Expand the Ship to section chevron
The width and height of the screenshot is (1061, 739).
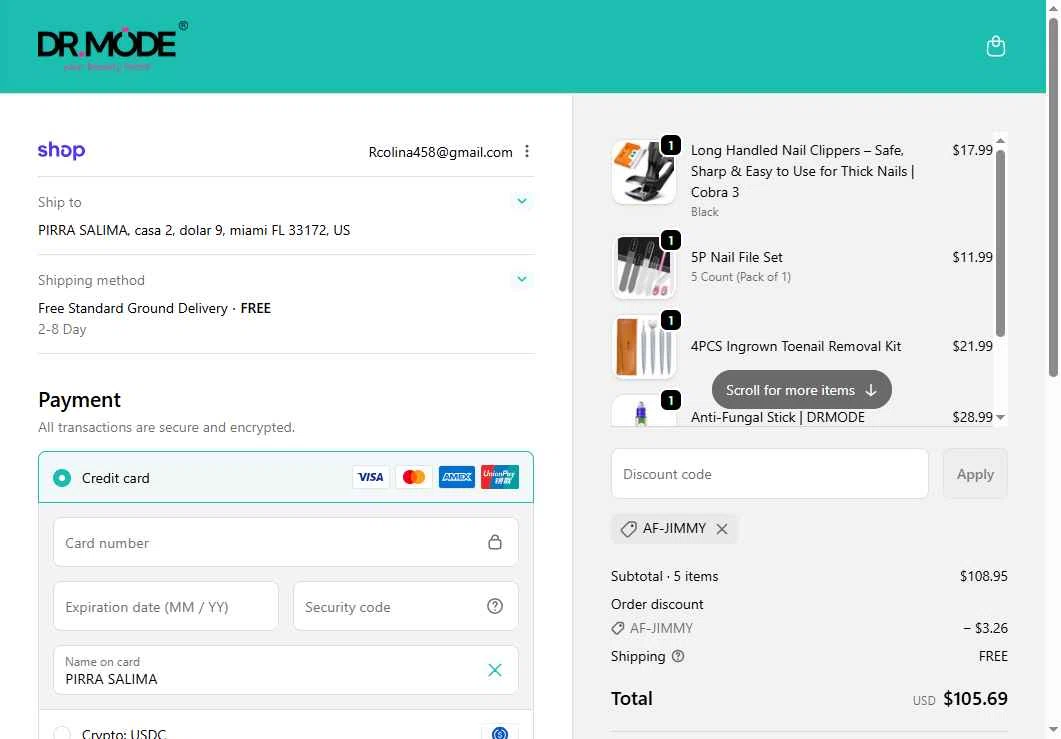click(x=522, y=201)
